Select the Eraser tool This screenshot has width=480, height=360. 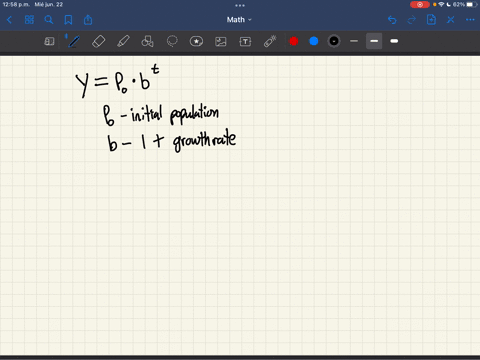click(98, 41)
